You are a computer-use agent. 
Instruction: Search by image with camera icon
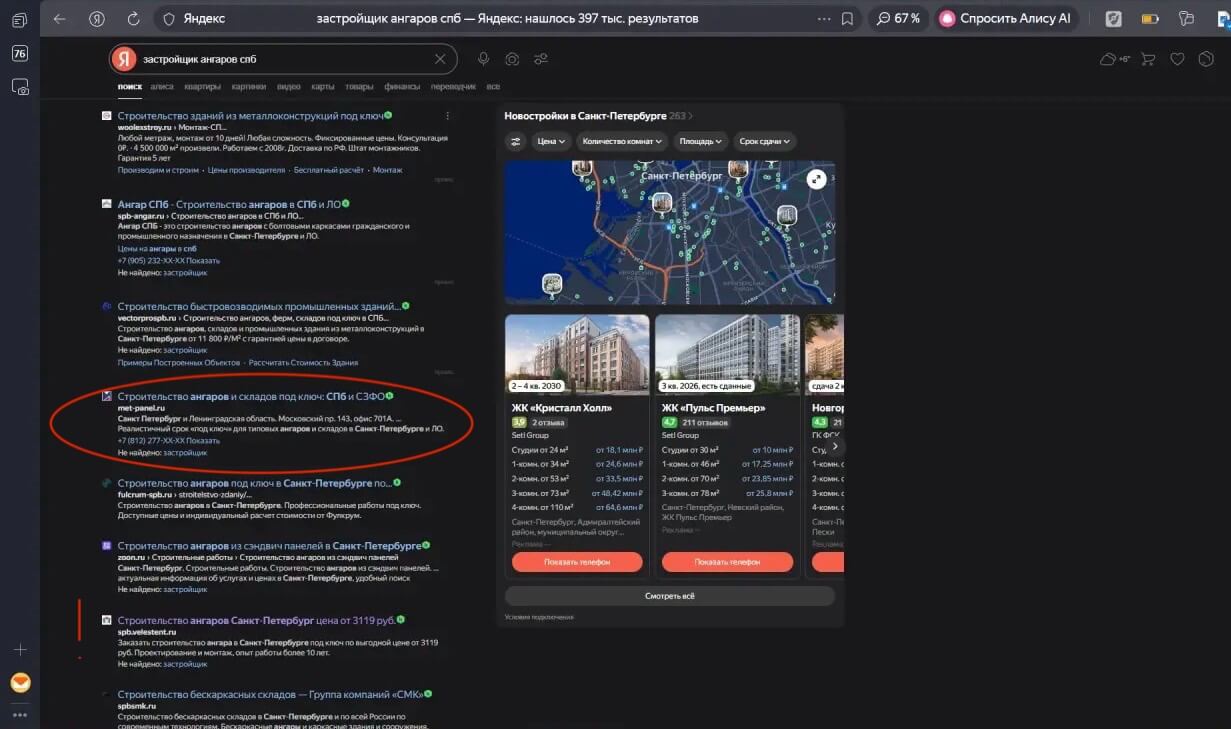[x=512, y=59]
